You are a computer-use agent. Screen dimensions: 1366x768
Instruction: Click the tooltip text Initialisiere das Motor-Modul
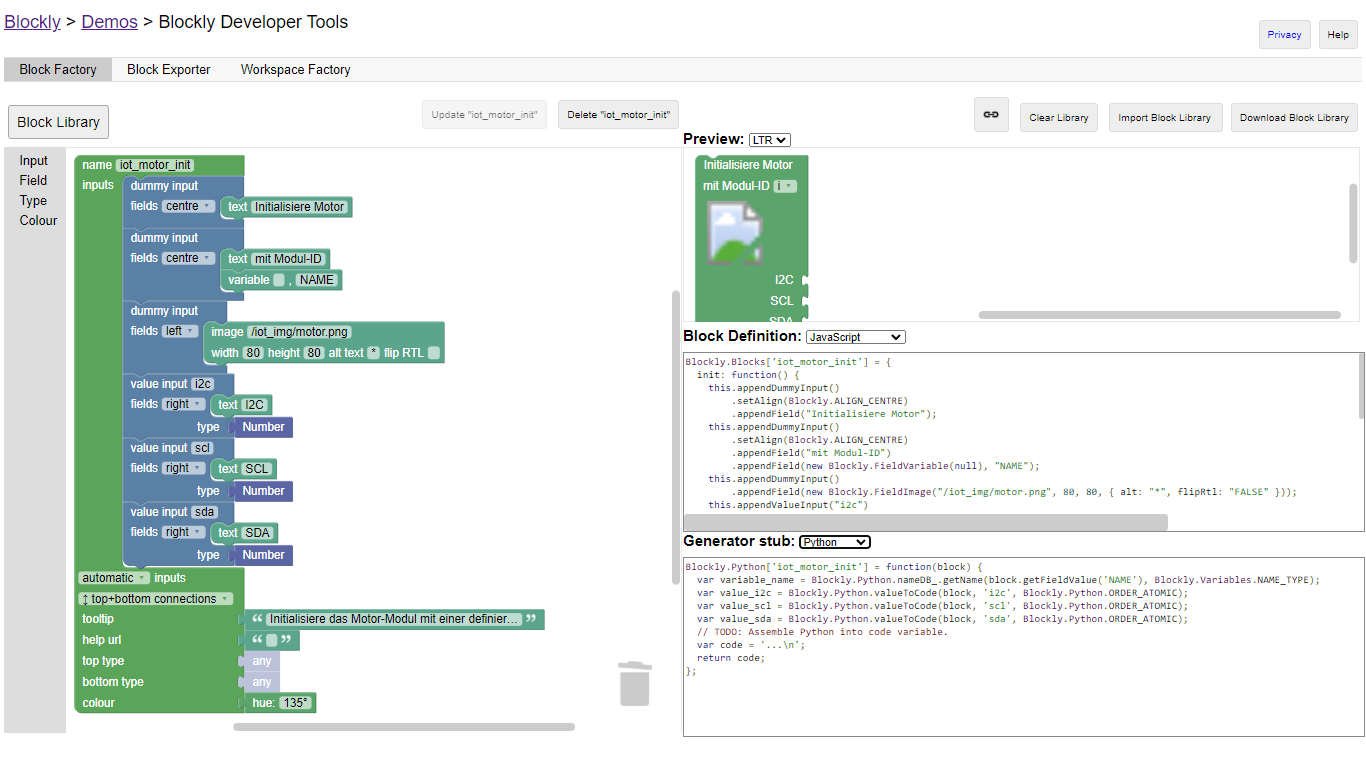pos(395,620)
